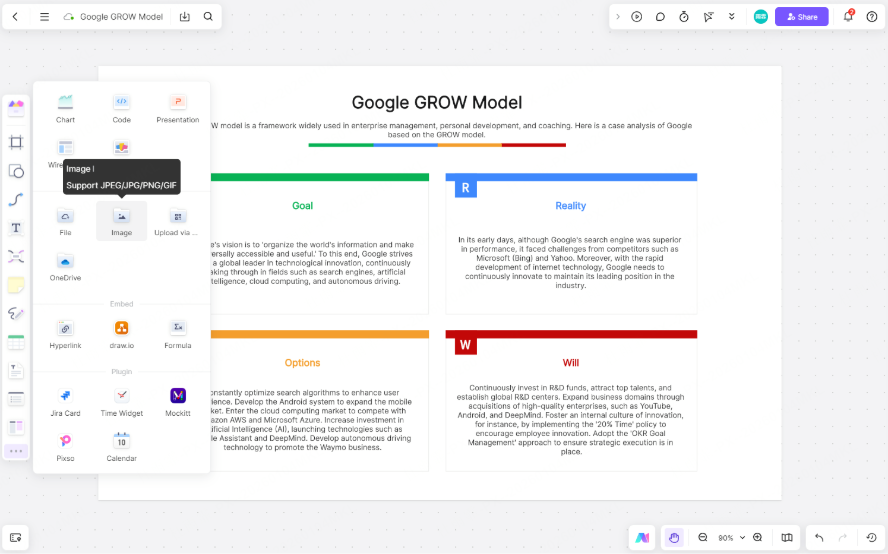Click the Image upload option
Screen dimensions: 888x554
click(x=121, y=221)
